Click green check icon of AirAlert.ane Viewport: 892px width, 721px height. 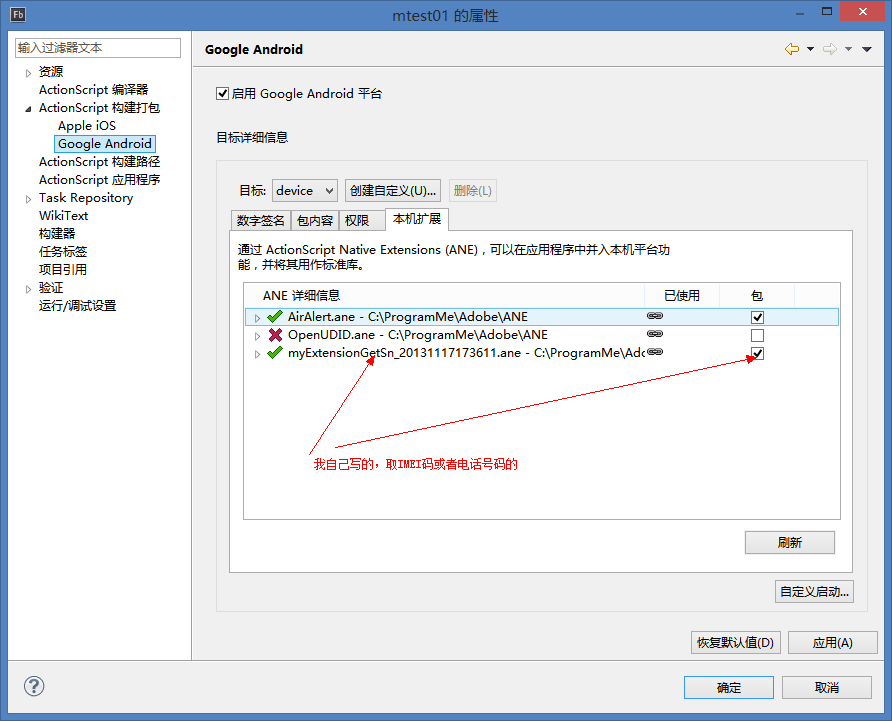point(275,316)
